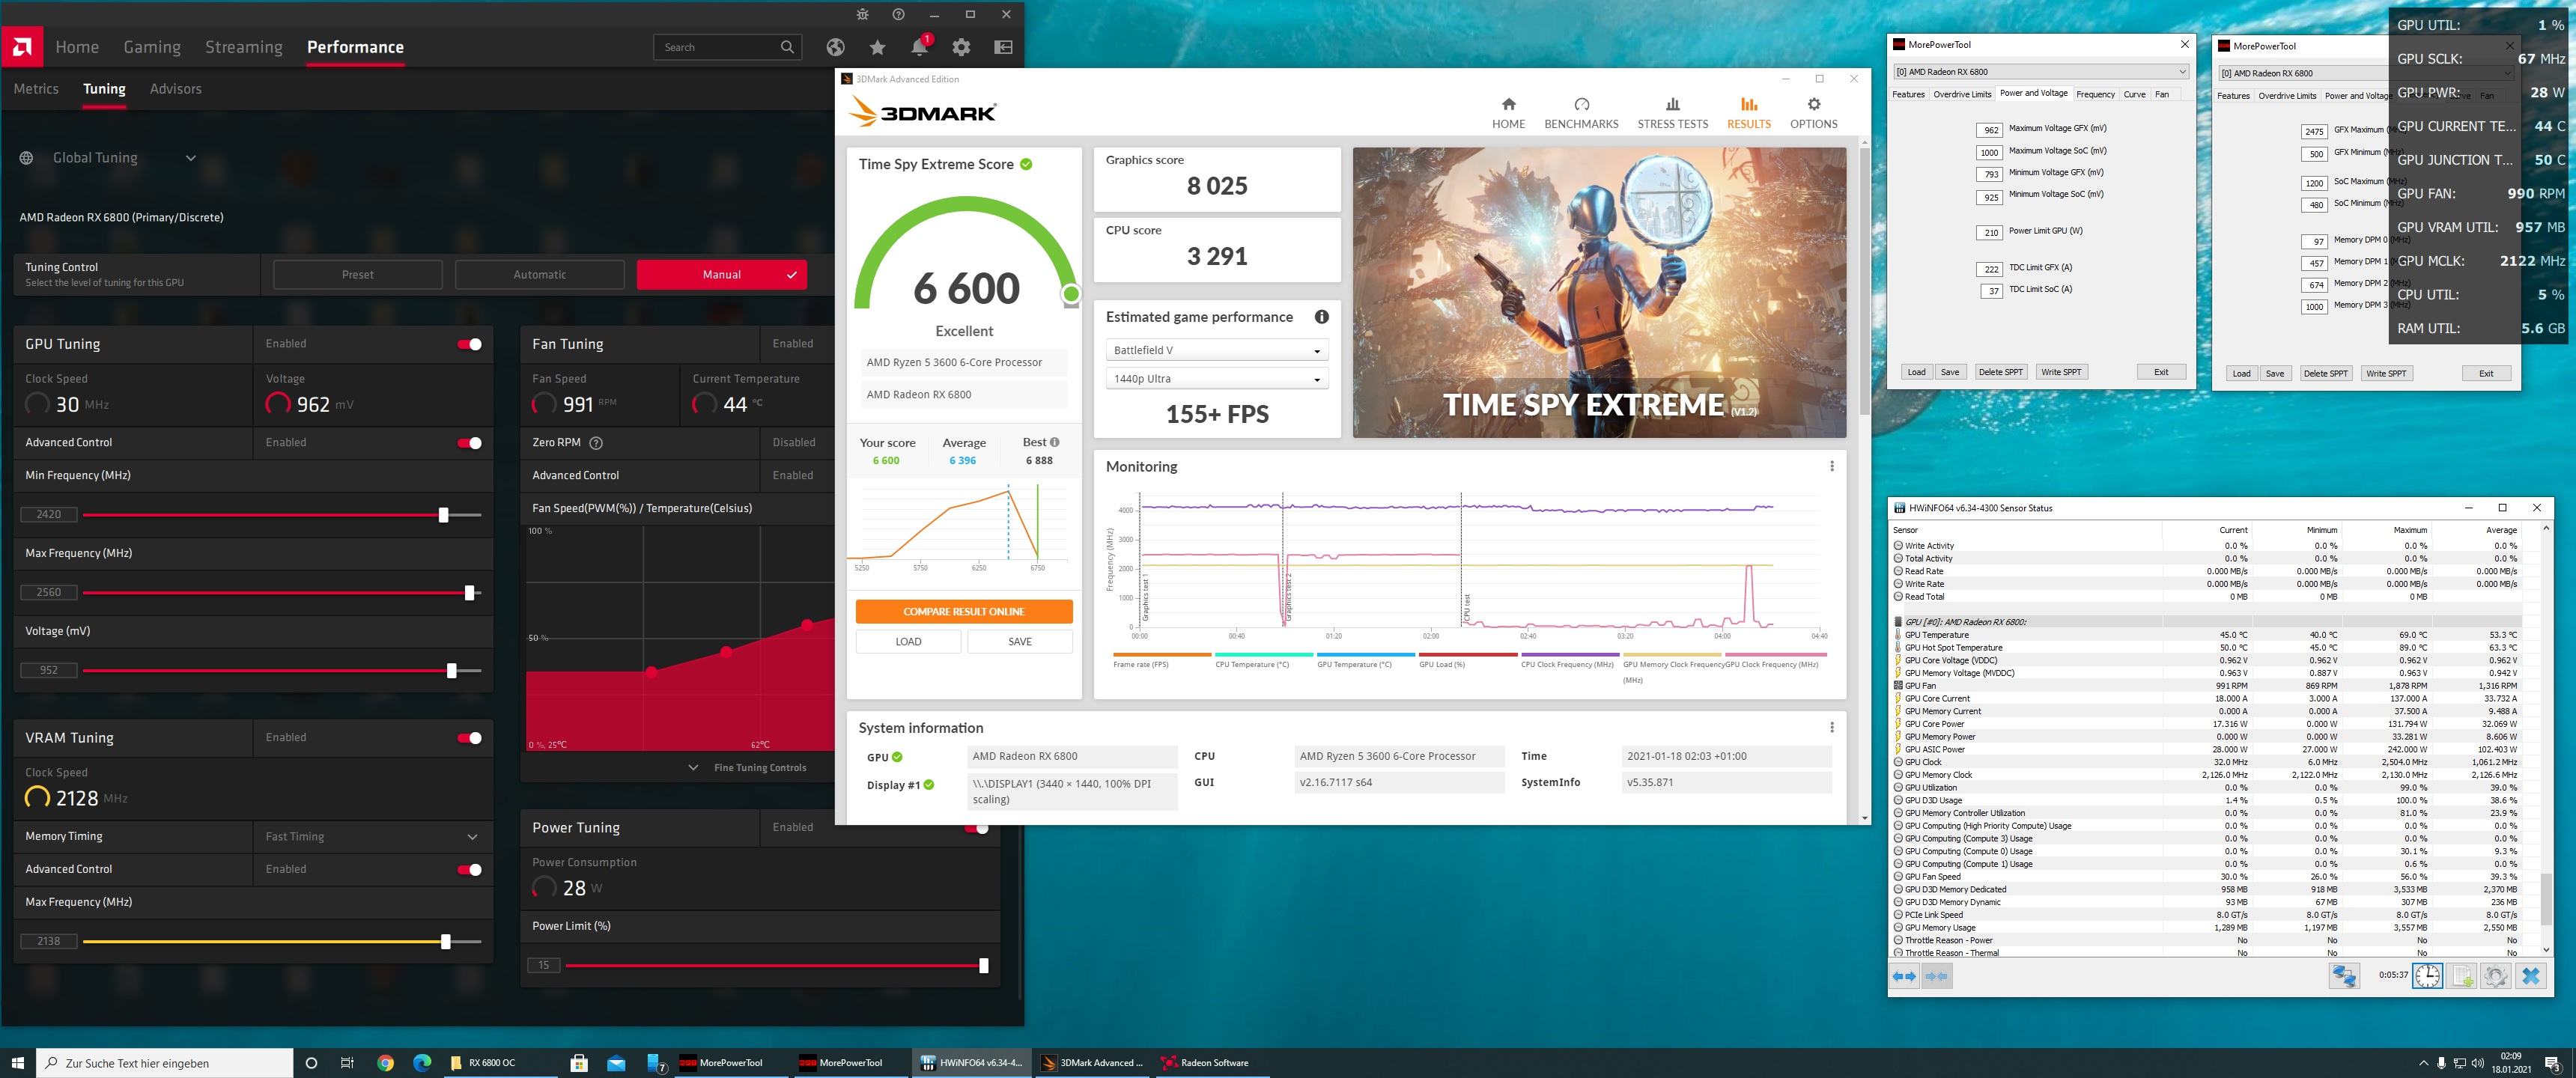Click GPU Min Frequency slider handle
The image size is (2576, 1078).
coord(443,515)
